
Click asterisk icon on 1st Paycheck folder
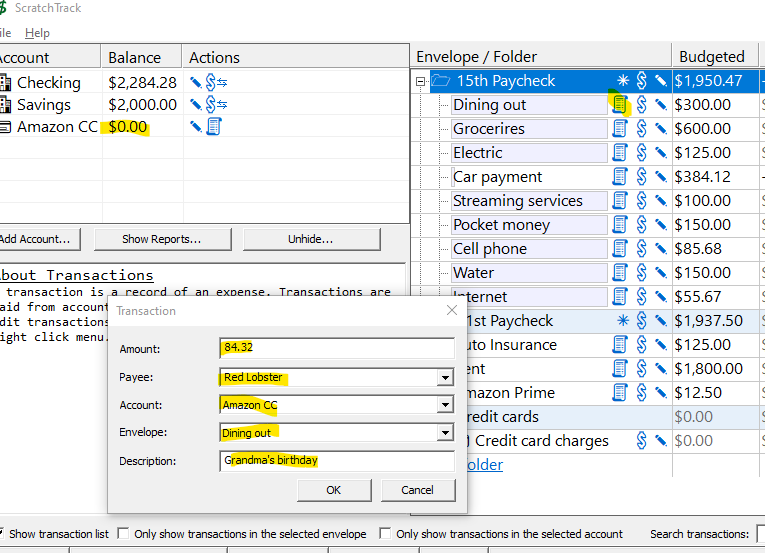(623, 321)
